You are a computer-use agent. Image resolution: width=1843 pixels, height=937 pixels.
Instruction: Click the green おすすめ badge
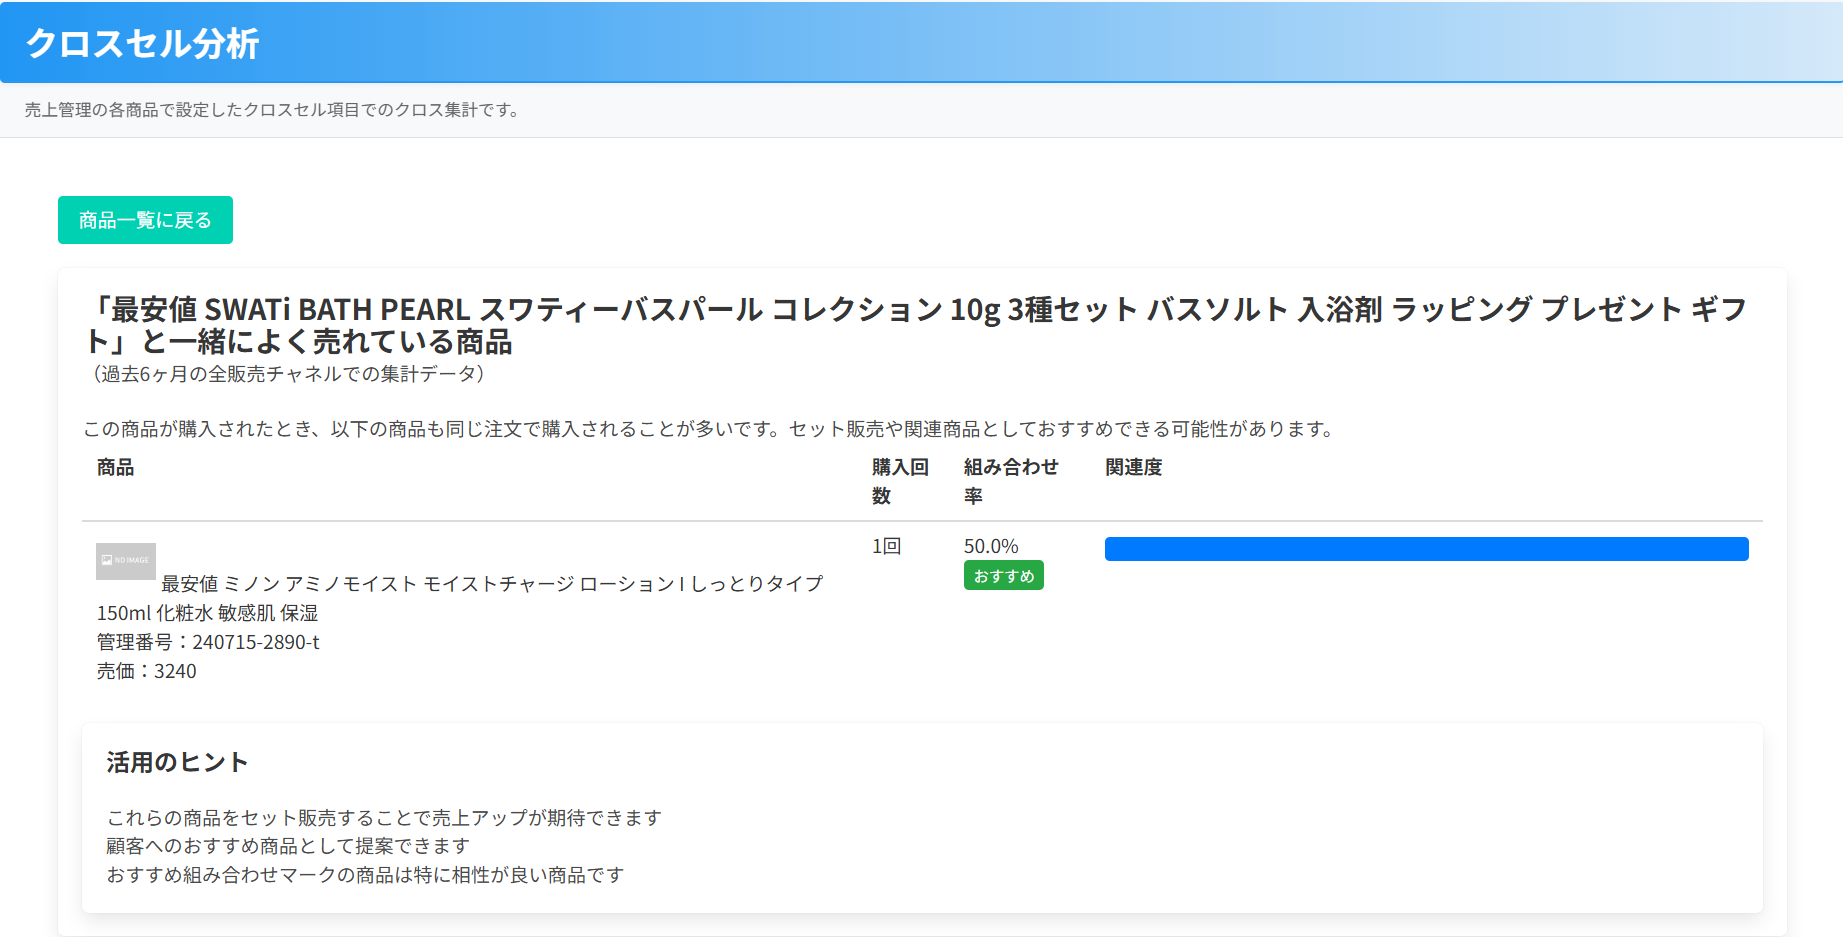[x=1003, y=576]
